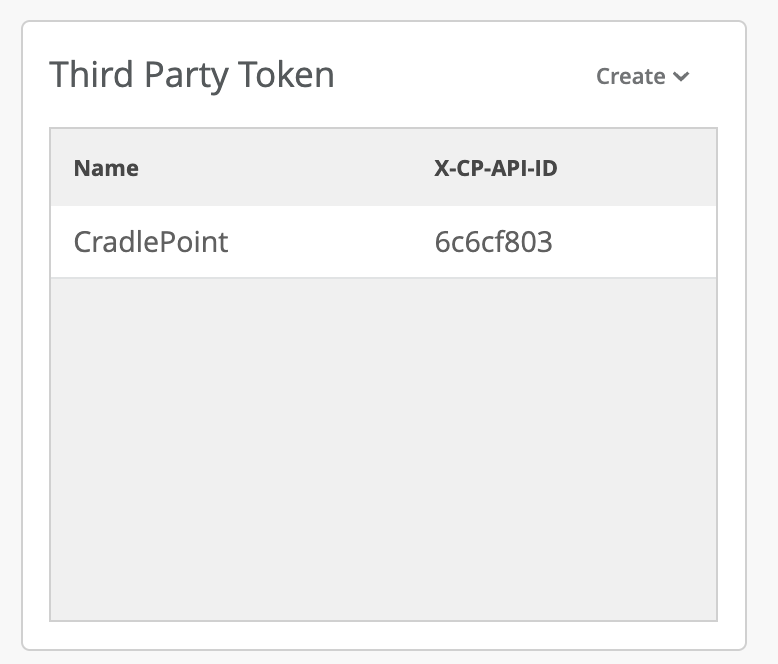
Task: Sort tokens by the Name column
Action: (106, 168)
